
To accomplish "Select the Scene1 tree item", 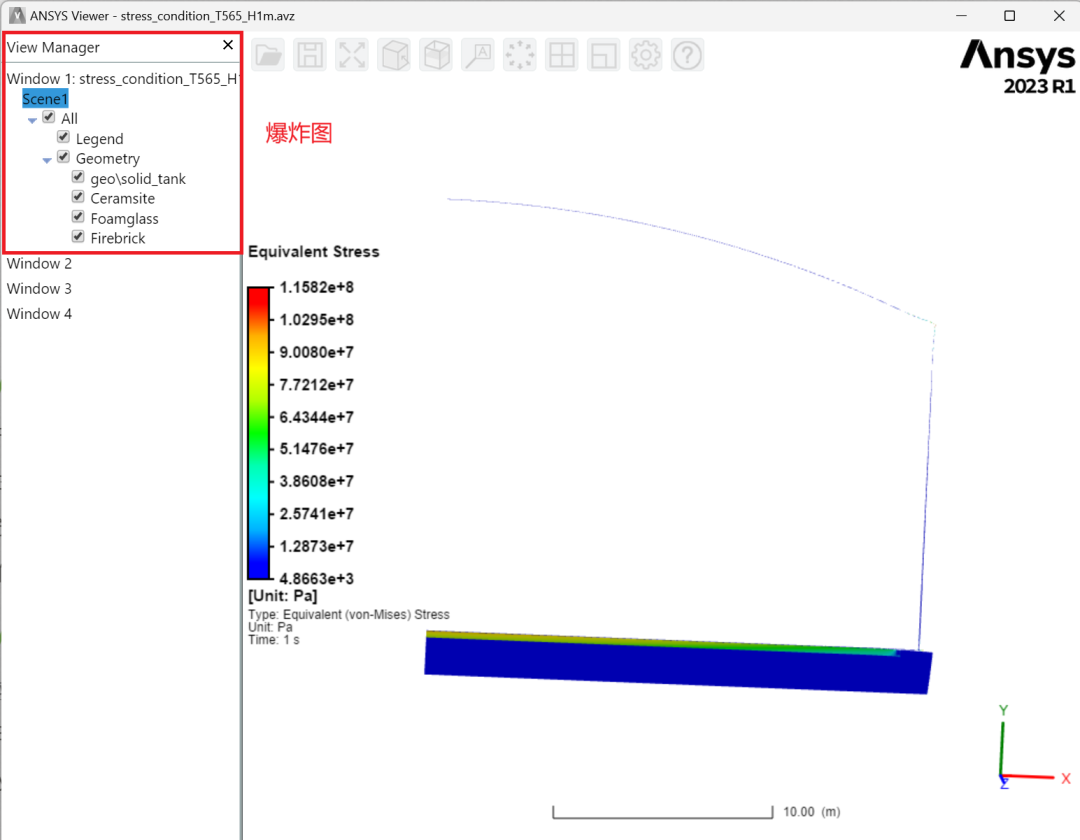I will (x=45, y=98).
